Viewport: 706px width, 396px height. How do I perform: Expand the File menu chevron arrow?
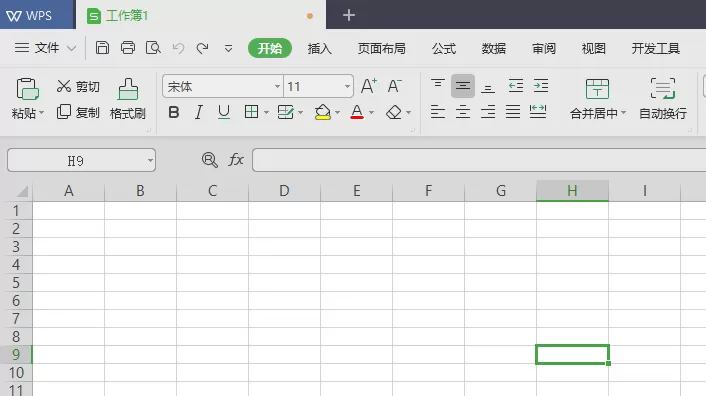[72, 48]
